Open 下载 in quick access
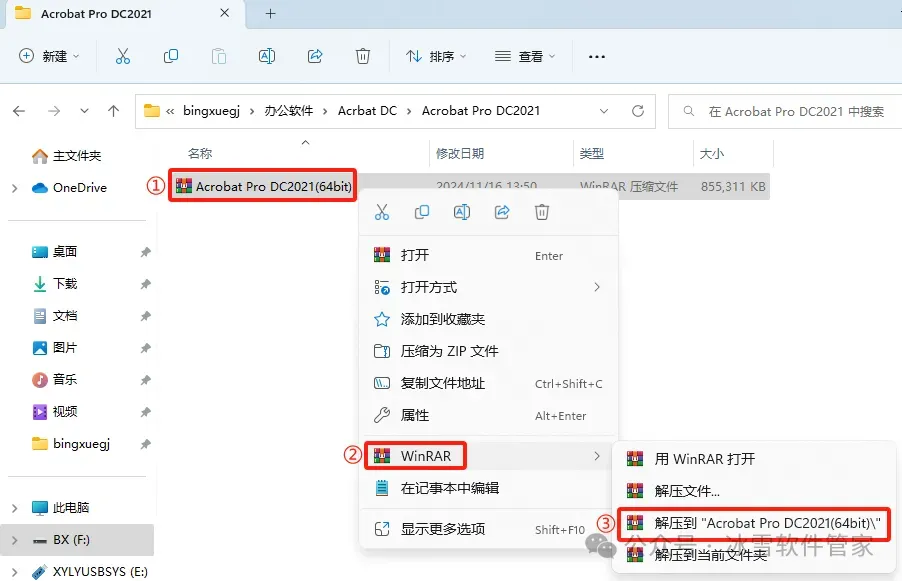 55,284
